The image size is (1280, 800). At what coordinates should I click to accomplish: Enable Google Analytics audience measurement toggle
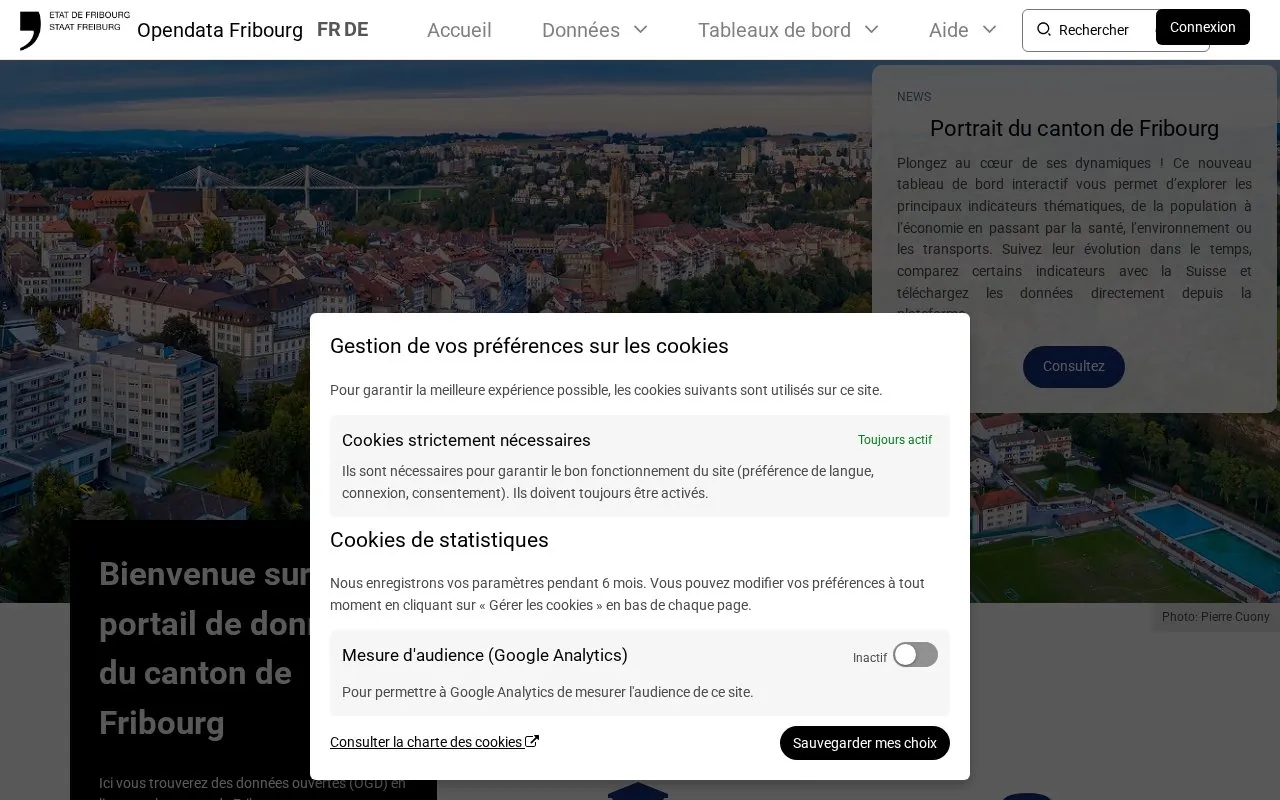point(915,655)
